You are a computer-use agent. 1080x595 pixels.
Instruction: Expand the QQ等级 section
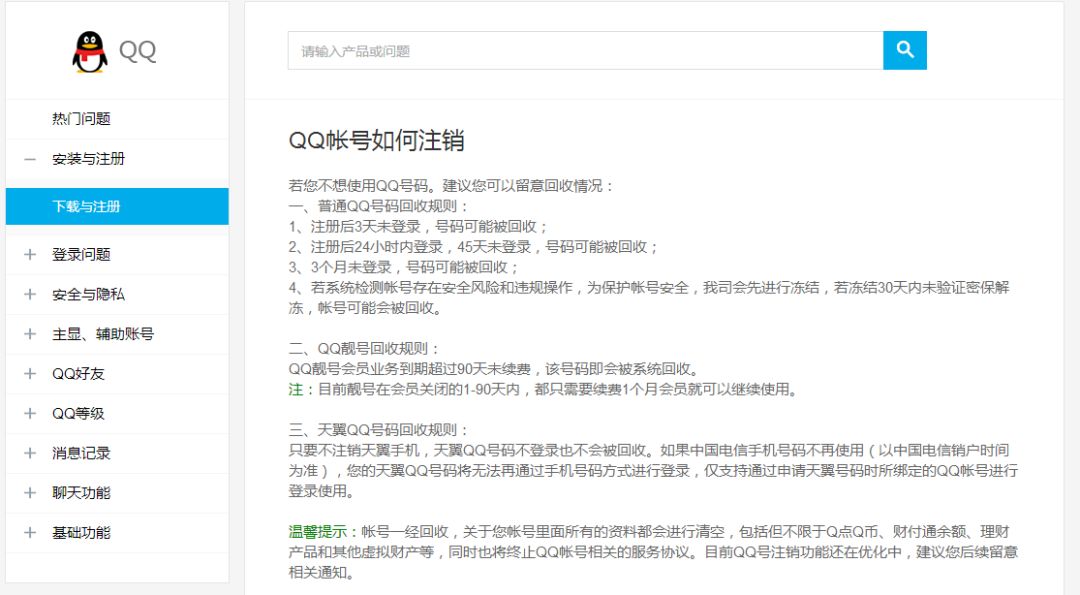tap(27, 413)
